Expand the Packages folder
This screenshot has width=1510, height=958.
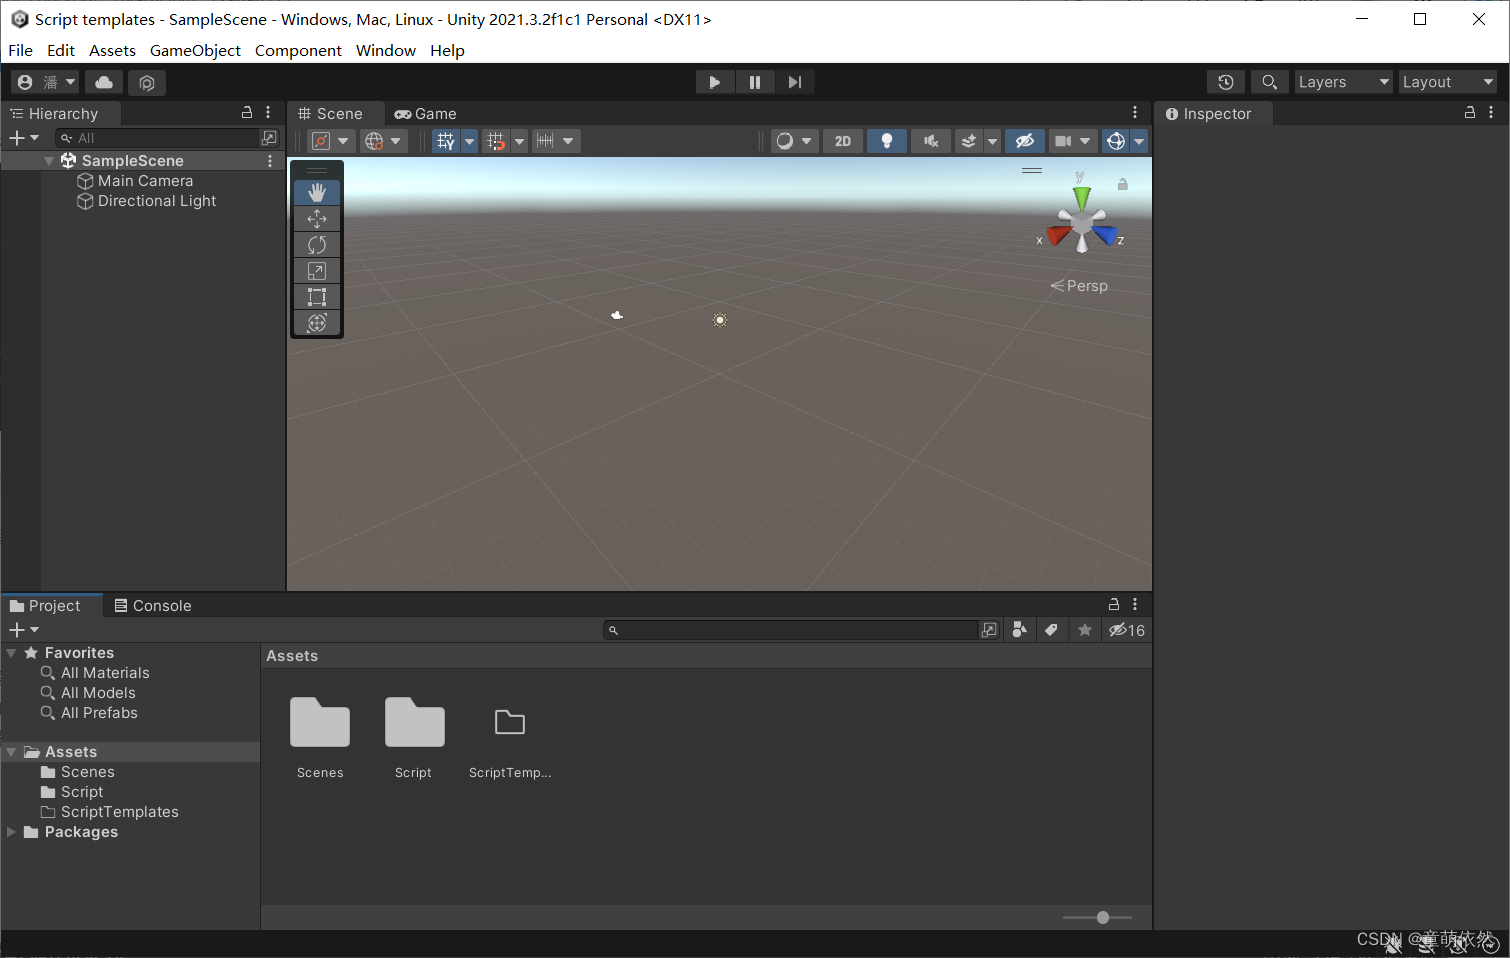point(11,832)
